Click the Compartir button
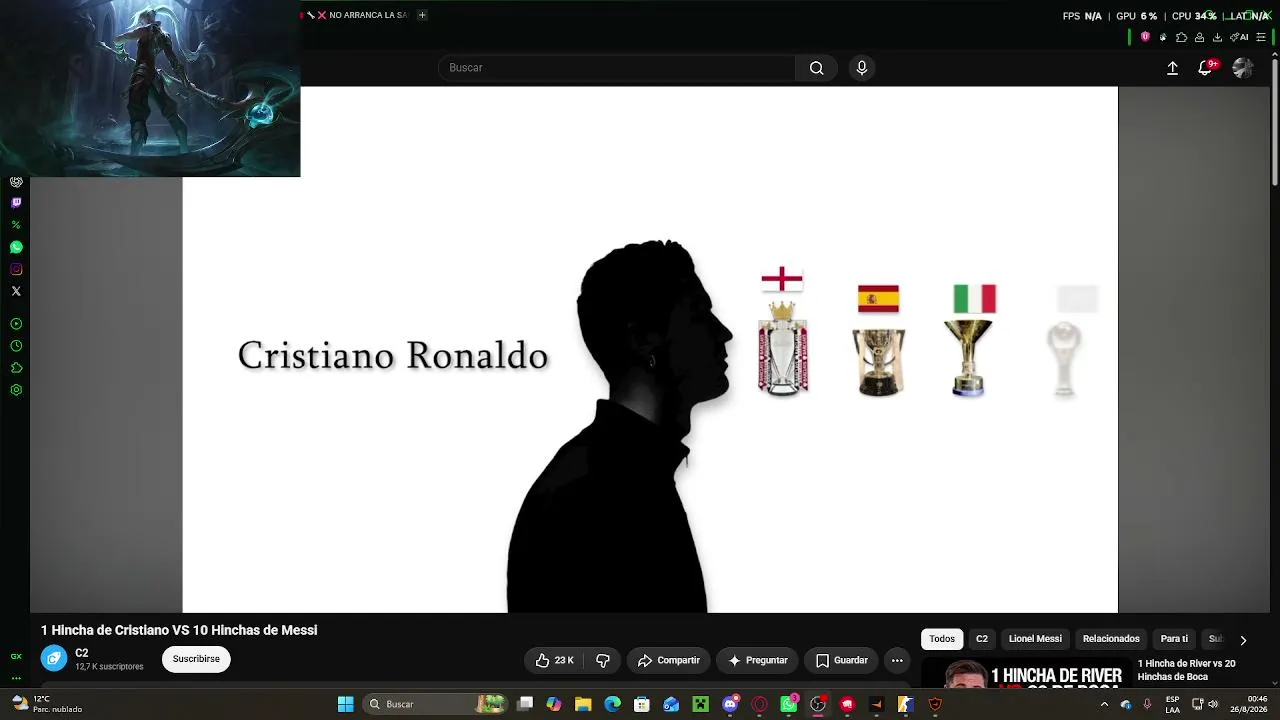 coord(669,660)
